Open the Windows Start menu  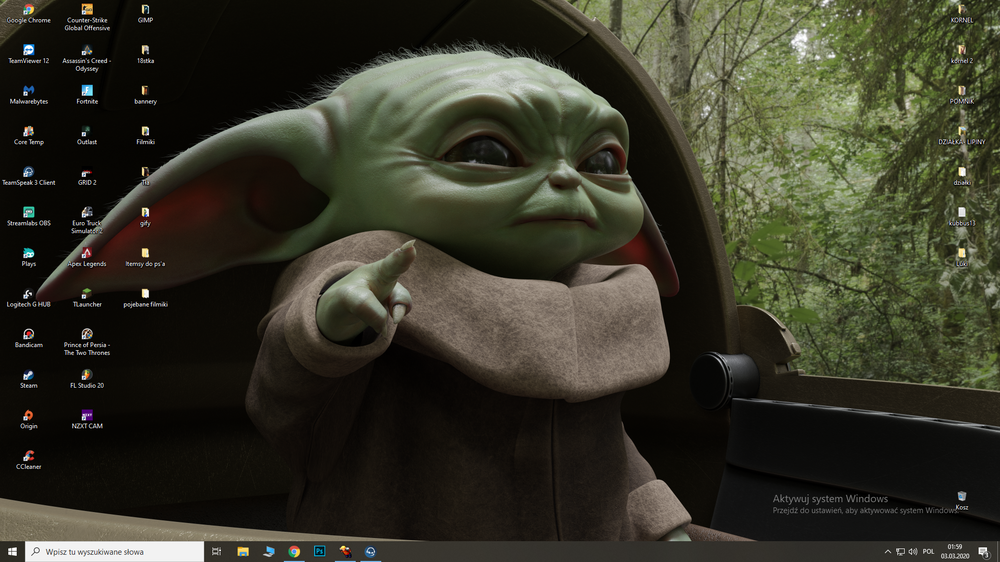click(12, 552)
